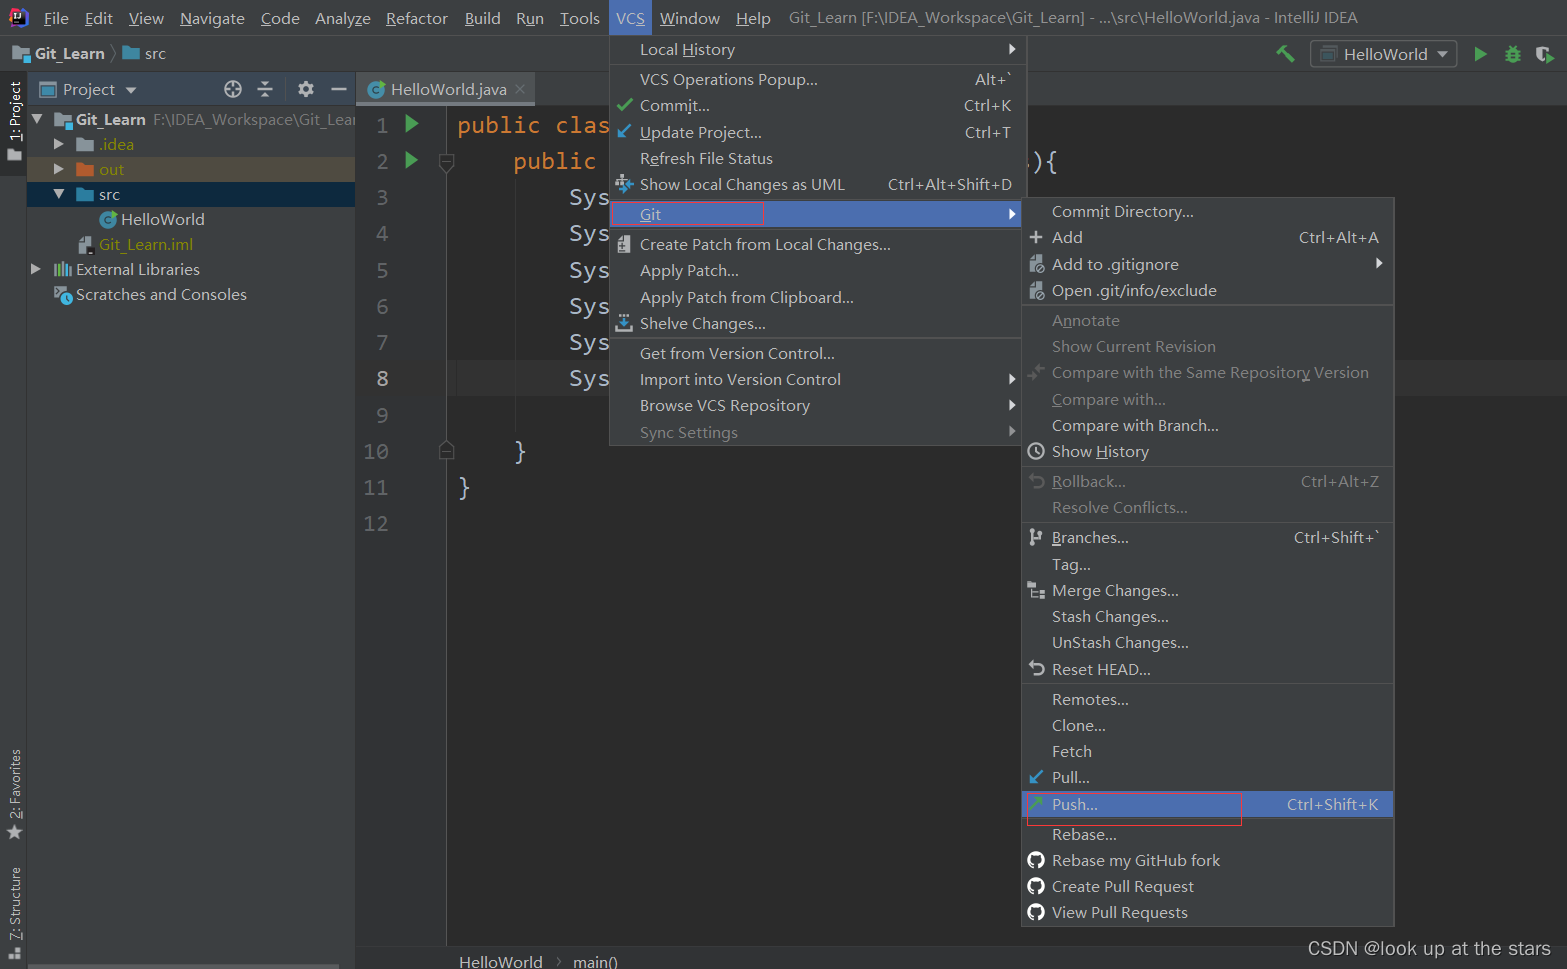Start debugging with the bug icon
Viewport: 1567px width, 969px height.
point(1513,54)
